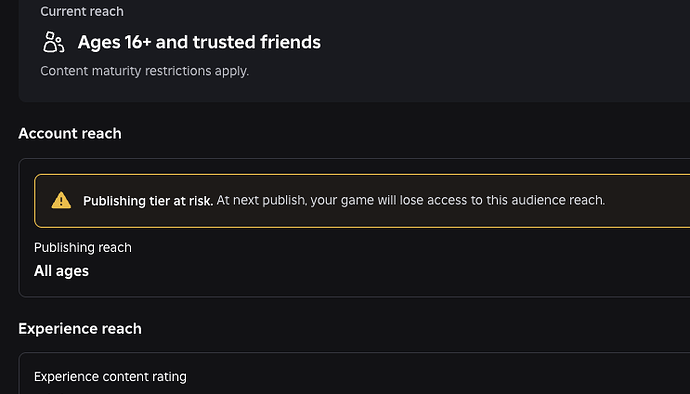Click the Experience content rating label
This screenshot has height=394, width=690.
click(110, 377)
